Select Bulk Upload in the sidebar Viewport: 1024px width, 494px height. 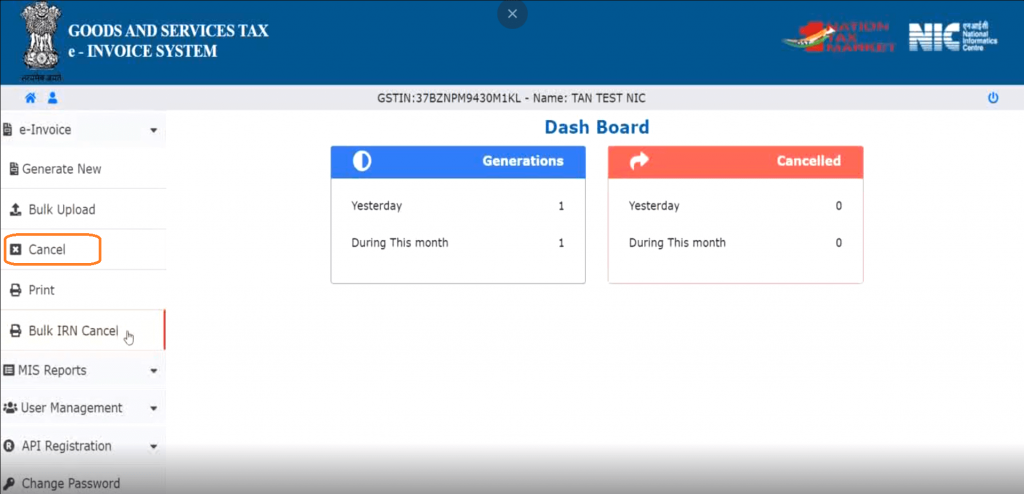(61, 210)
